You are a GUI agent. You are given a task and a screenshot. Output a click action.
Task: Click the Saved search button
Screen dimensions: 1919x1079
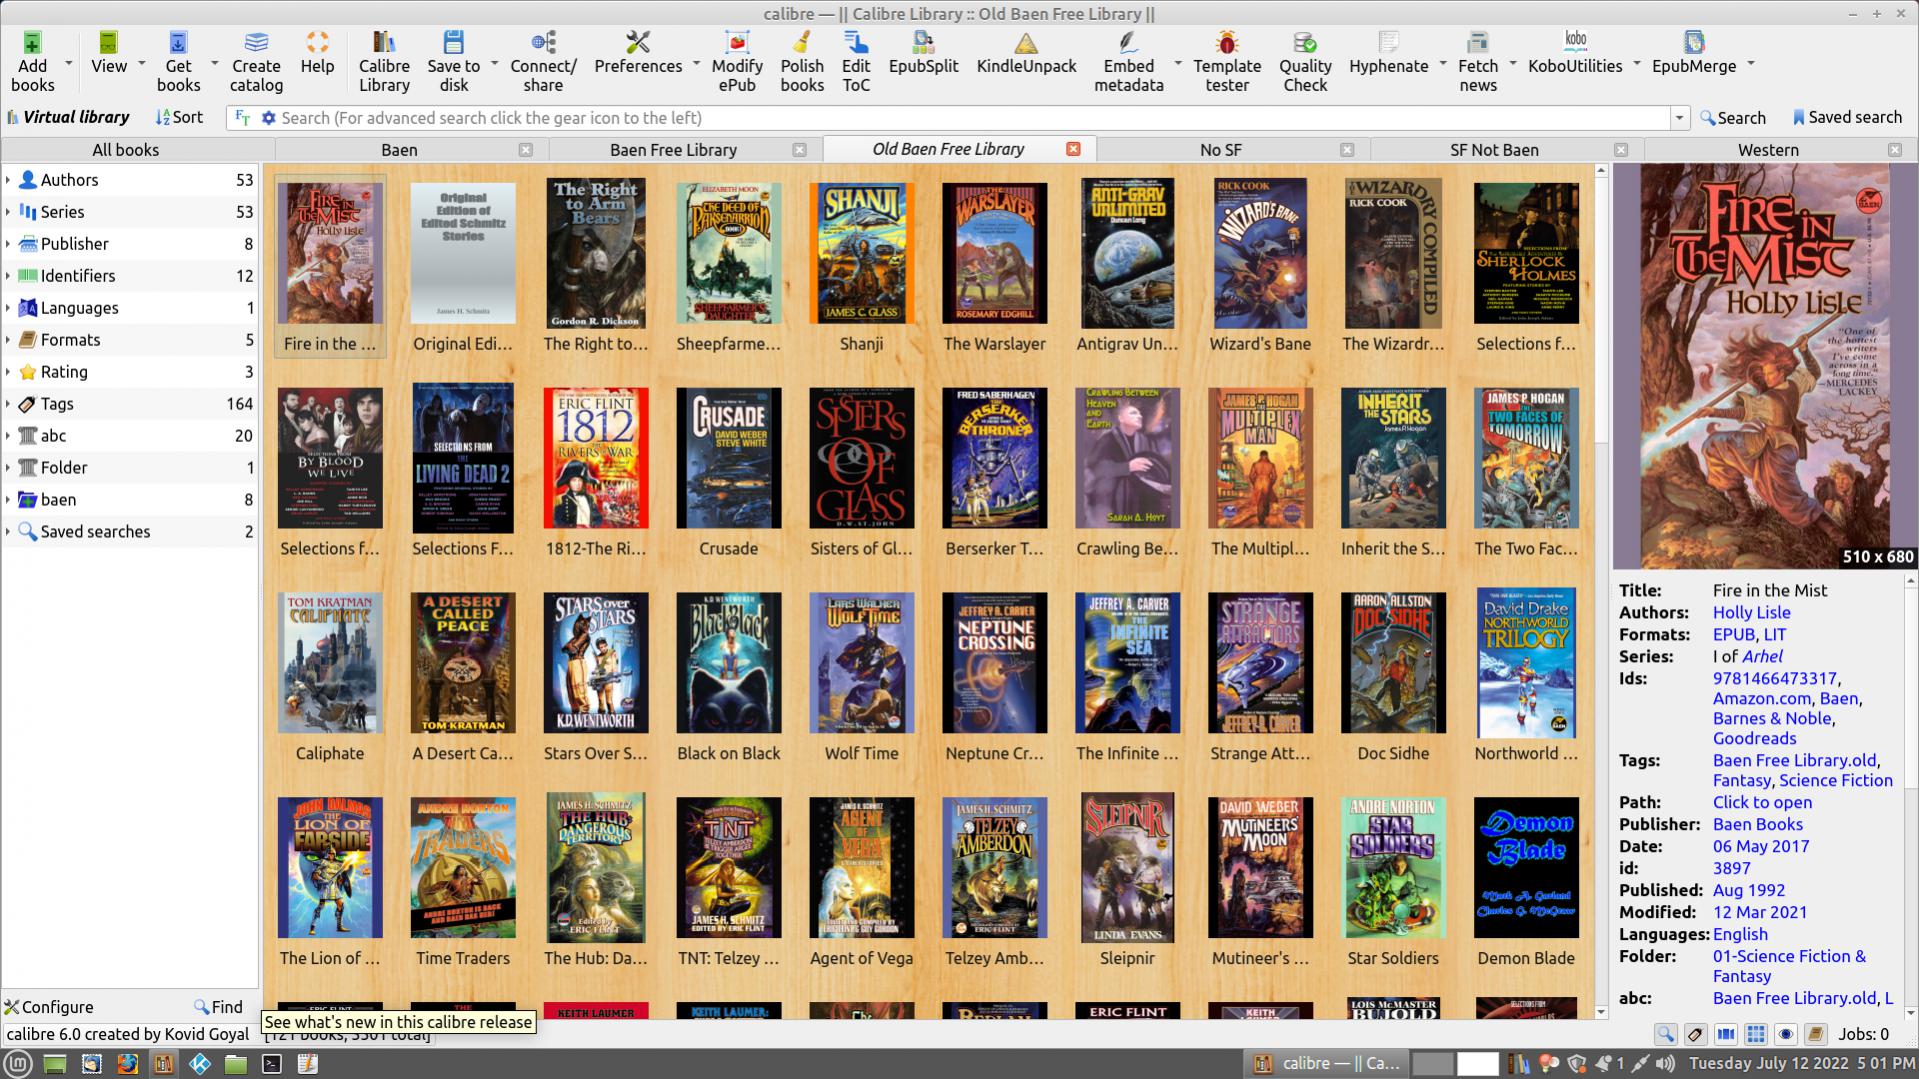[x=1846, y=118]
